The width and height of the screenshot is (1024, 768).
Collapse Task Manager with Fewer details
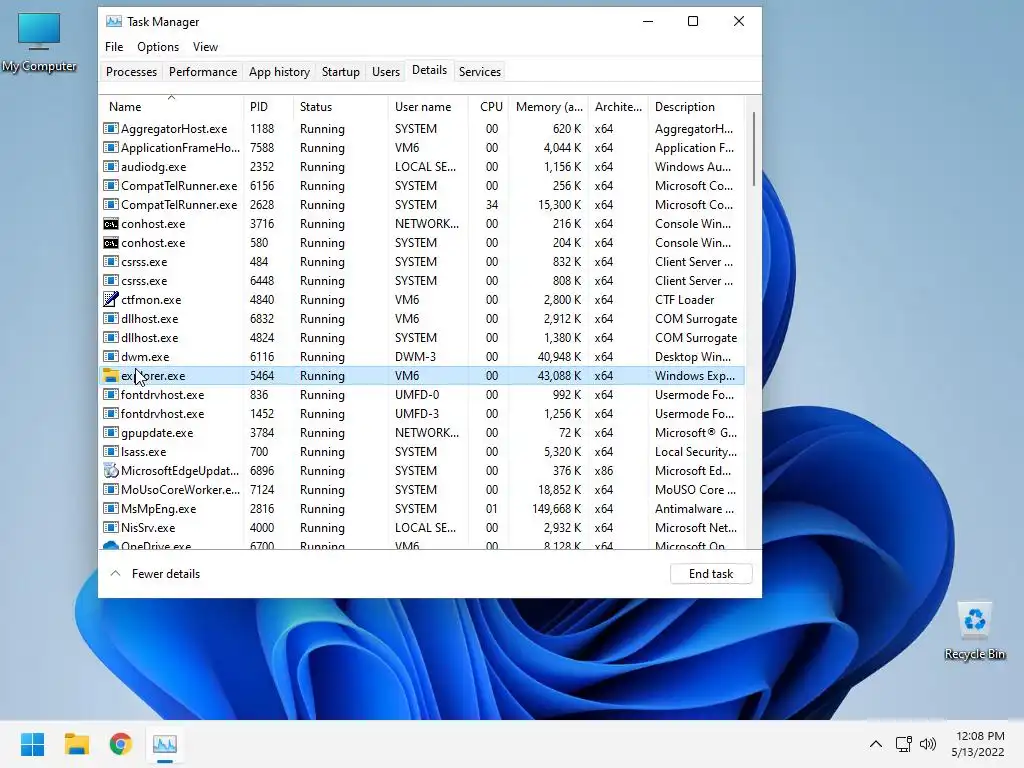pos(155,573)
